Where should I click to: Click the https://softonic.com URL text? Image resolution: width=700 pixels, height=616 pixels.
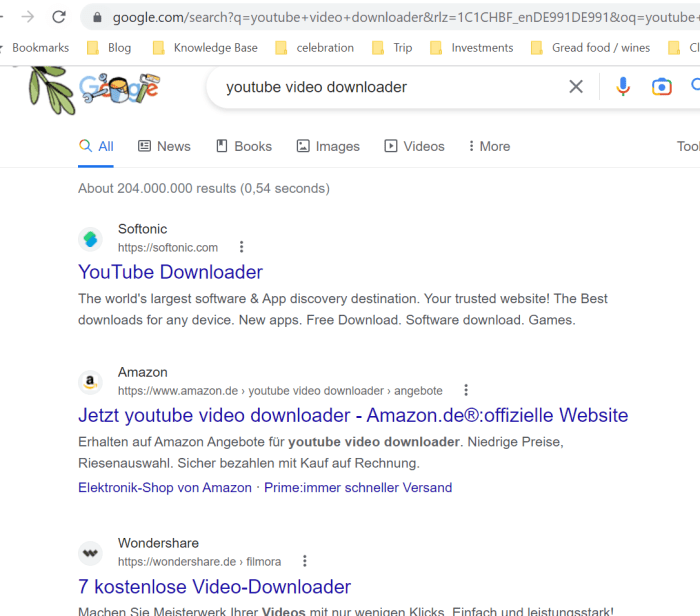168,248
